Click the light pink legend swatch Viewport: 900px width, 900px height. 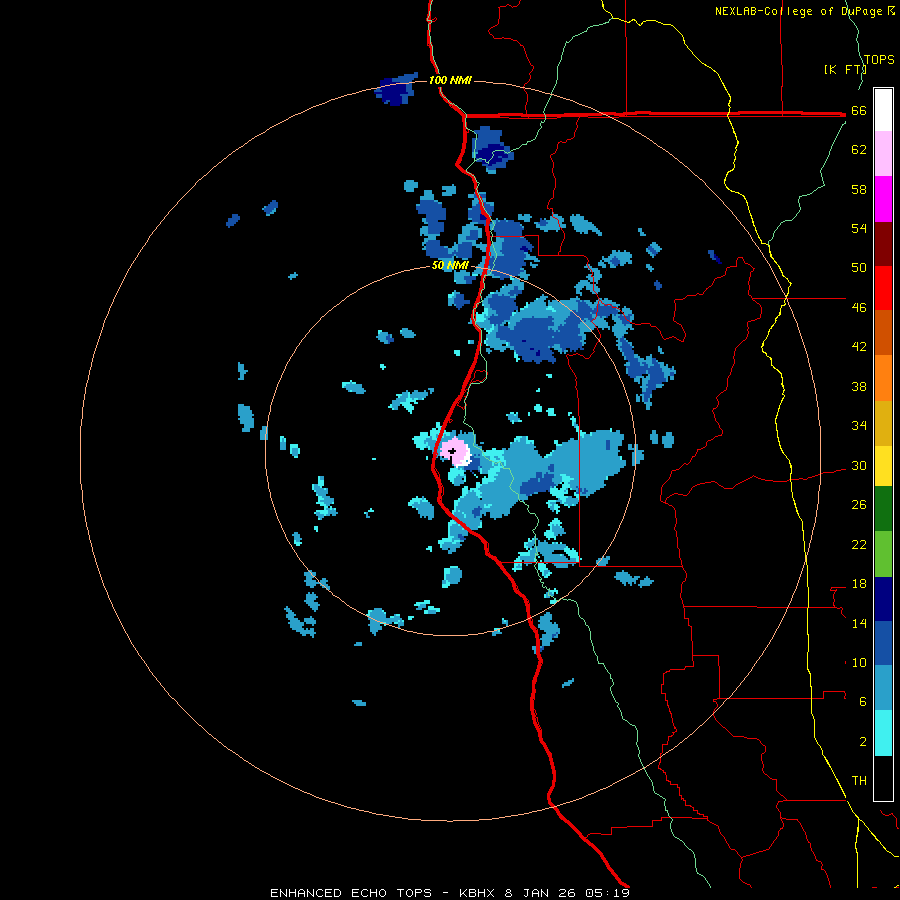(x=883, y=153)
